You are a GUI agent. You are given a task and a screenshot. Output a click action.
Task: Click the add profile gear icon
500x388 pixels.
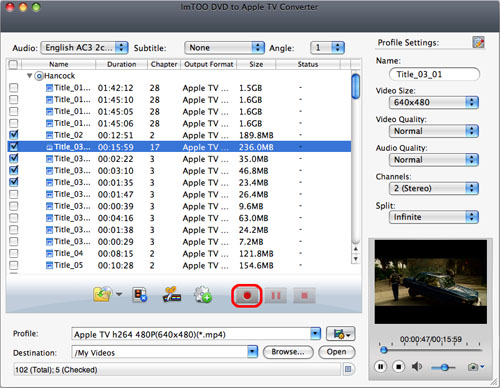coord(203,295)
